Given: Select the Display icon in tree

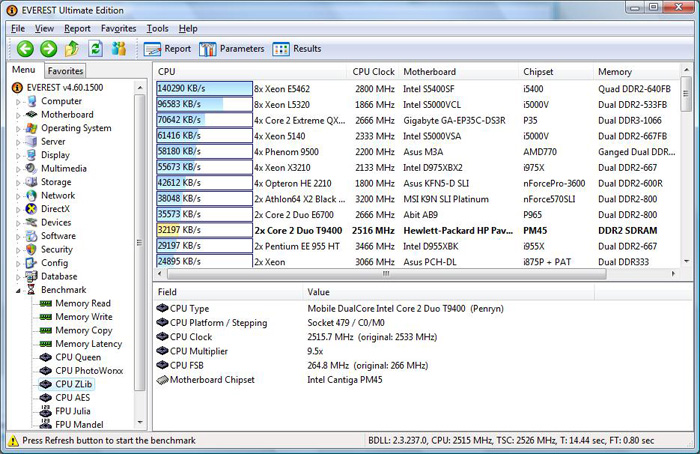Looking at the screenshot, I should point(31,155).
